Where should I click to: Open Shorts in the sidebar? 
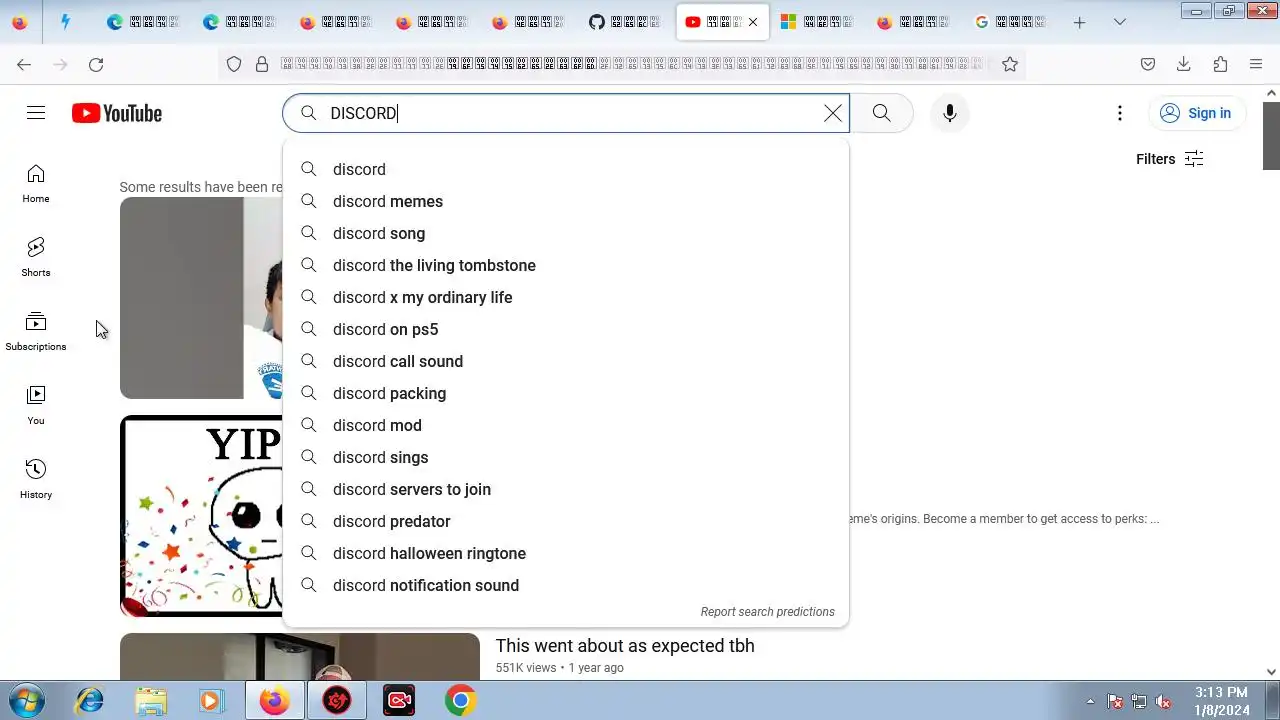[36, 258]
